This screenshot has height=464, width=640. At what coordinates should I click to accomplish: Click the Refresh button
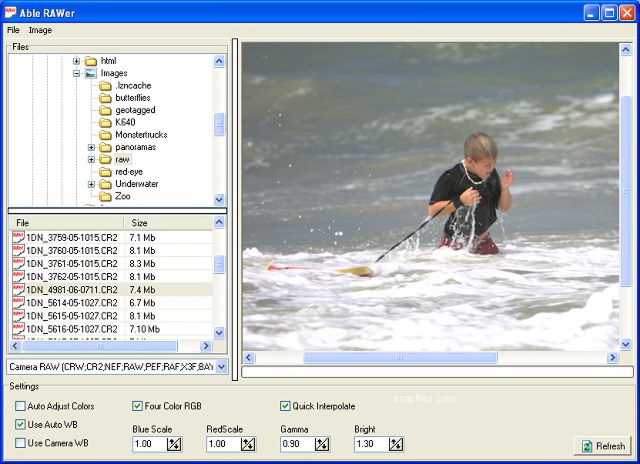(x=602, y=446)
